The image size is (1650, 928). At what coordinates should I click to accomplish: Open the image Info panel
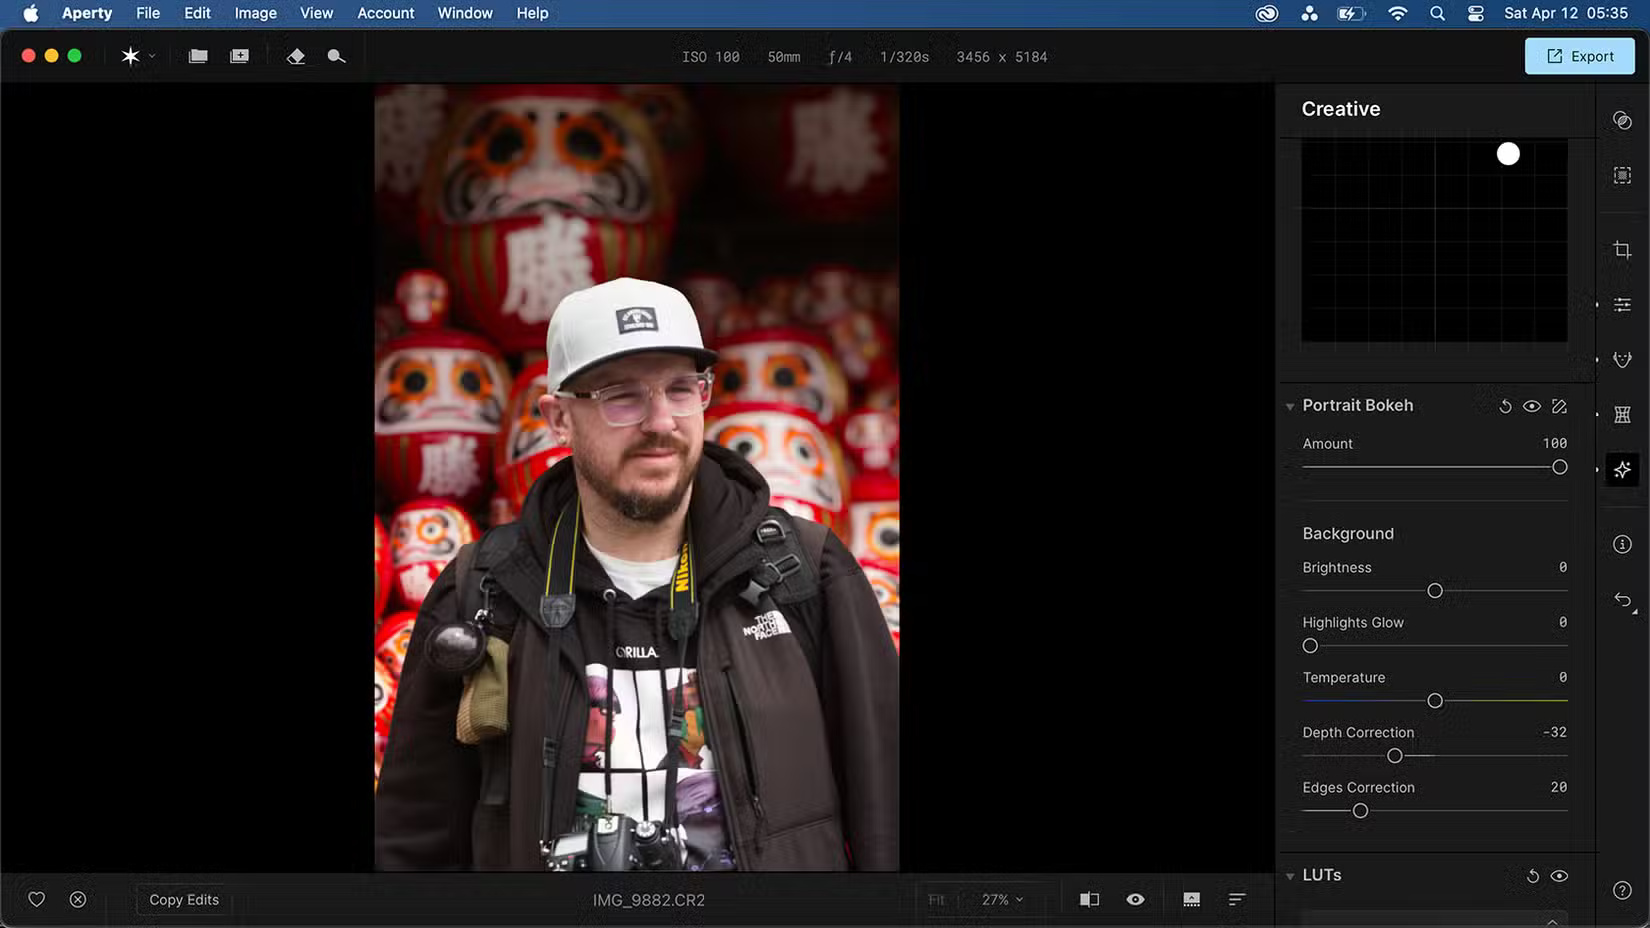pyautogui.click(x=1622, y=543)
